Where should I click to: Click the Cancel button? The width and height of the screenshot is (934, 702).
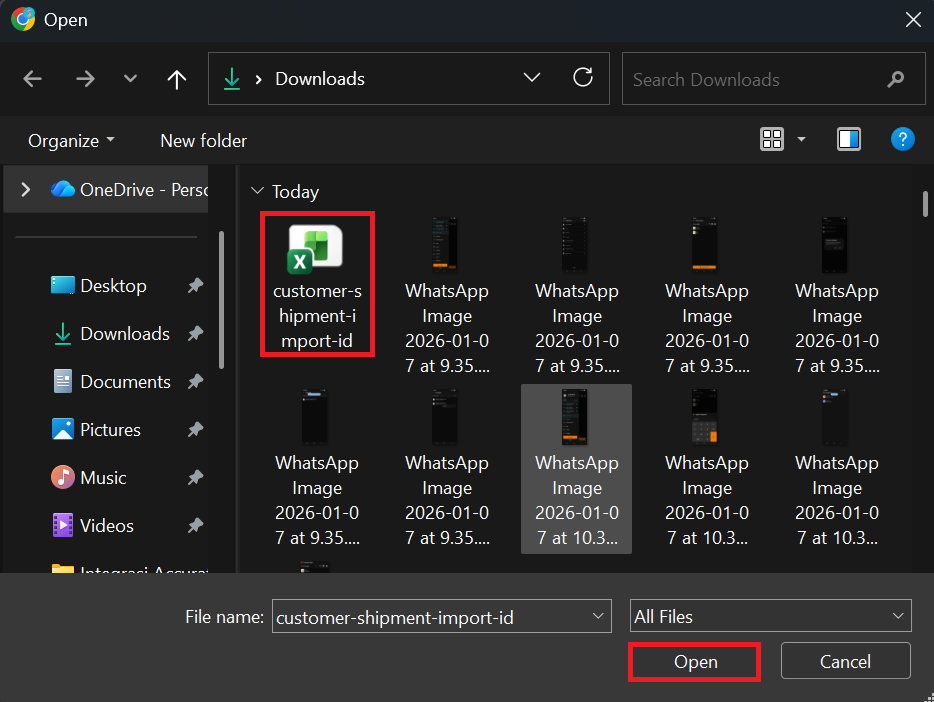point(845,662)
